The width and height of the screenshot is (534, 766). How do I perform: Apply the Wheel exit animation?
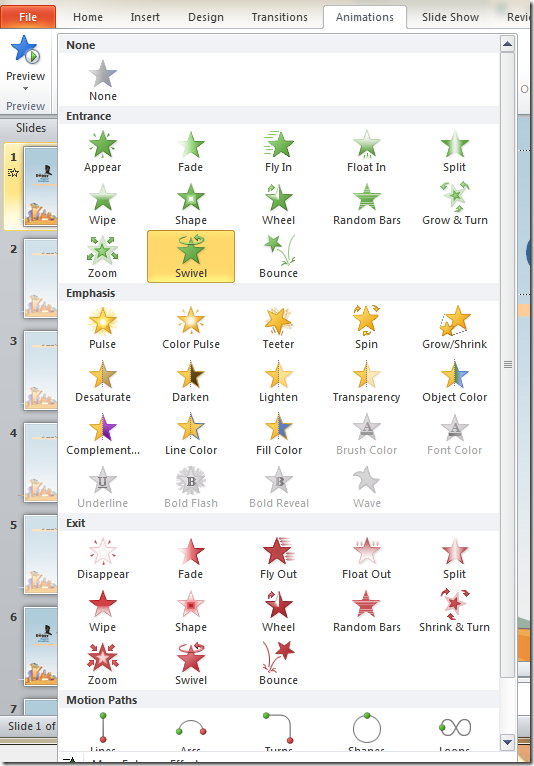pyautogui.click(x=278, y=611)
